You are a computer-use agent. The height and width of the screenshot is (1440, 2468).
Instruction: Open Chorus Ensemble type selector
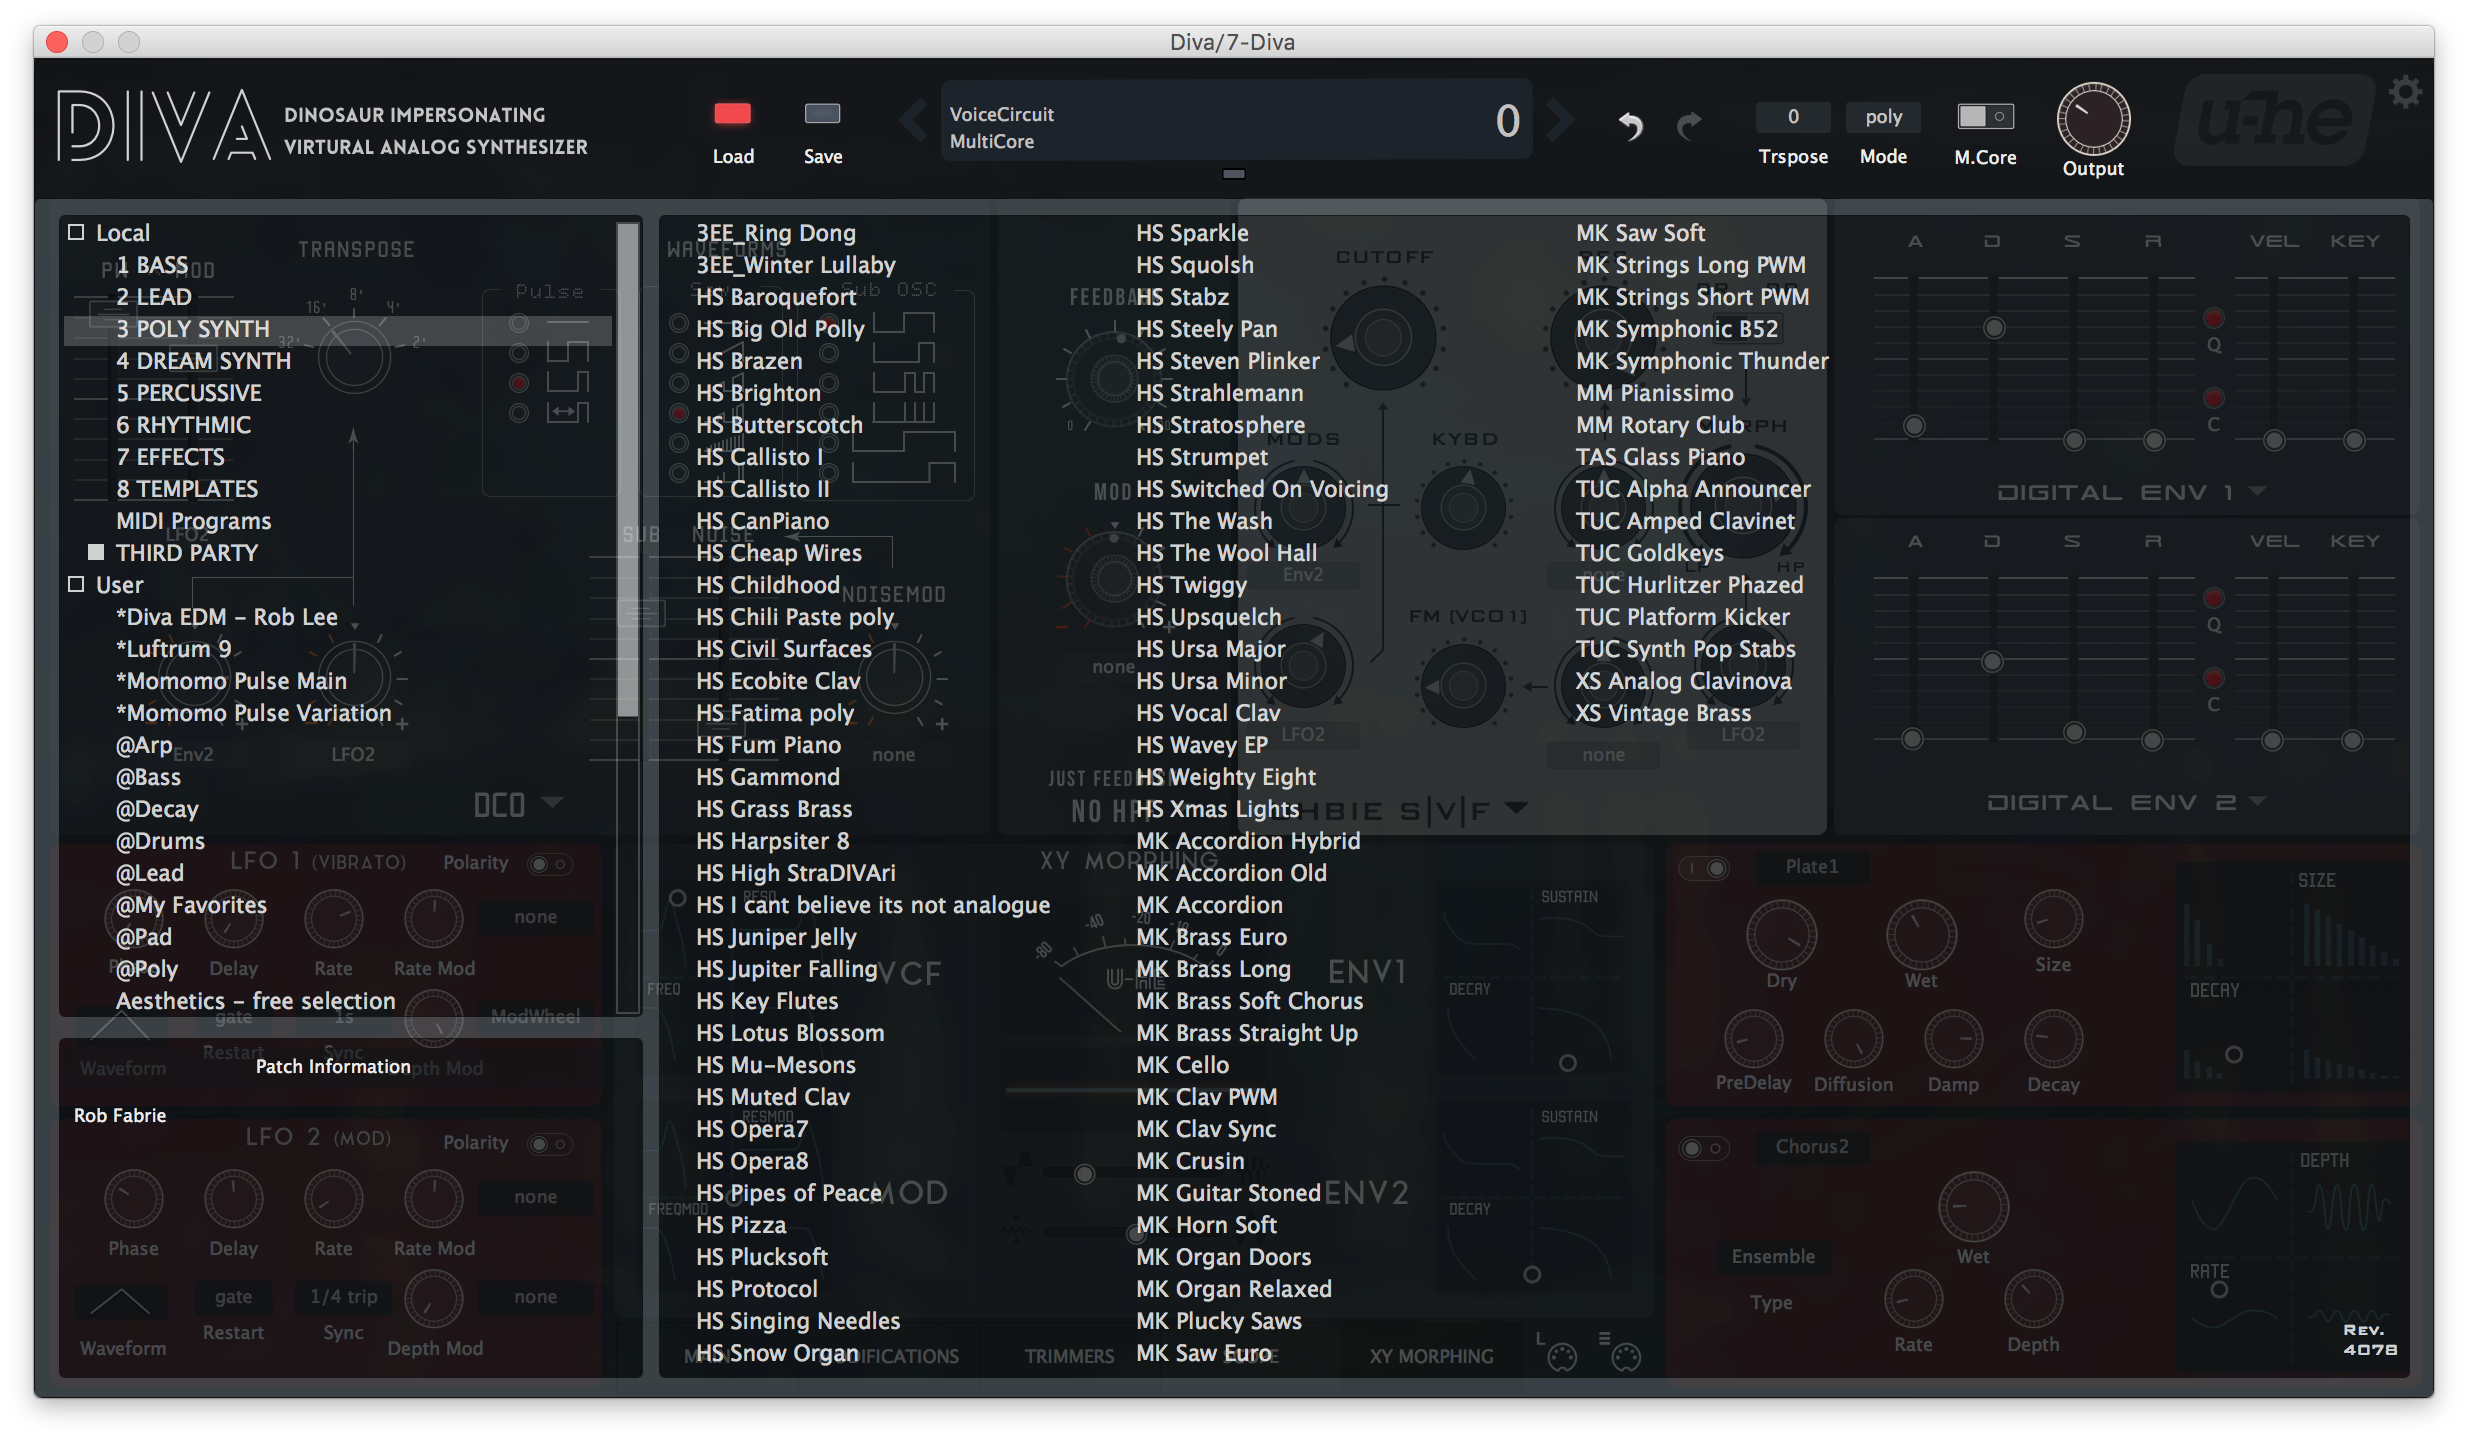point(1773,1257)
